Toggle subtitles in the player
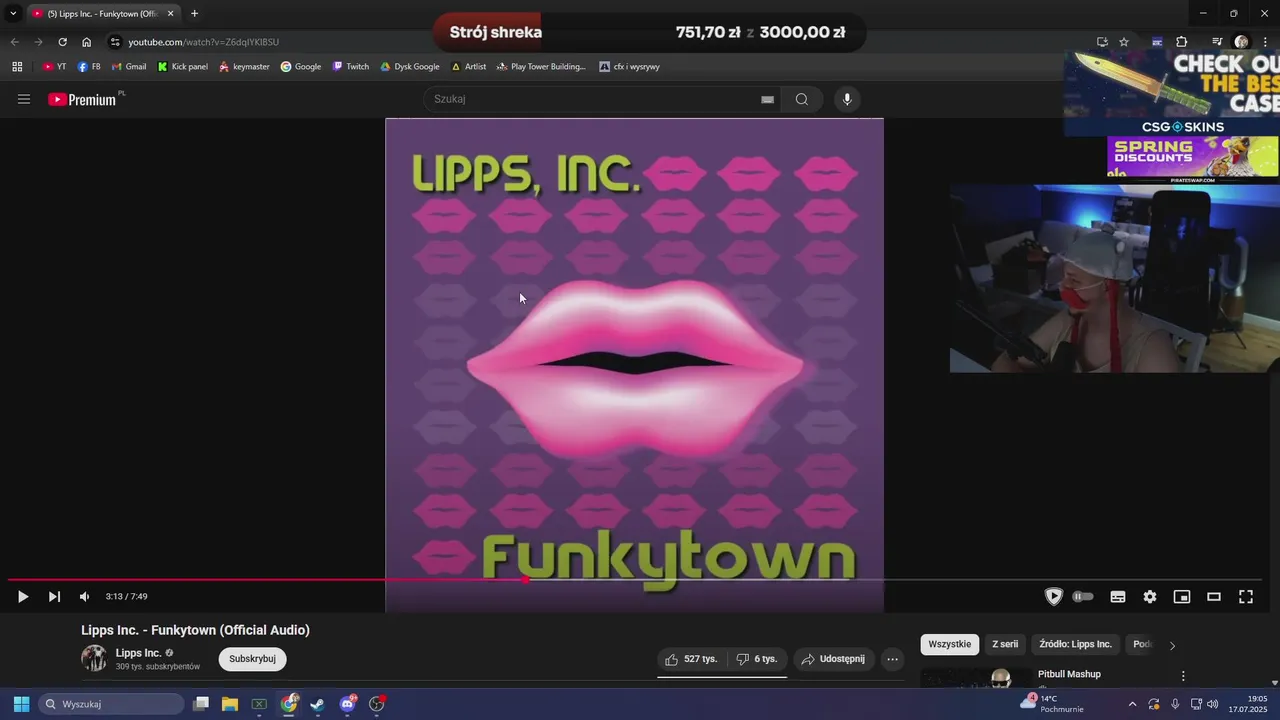The height and width of the screenshot is (720, 1280). [1118, 597]
